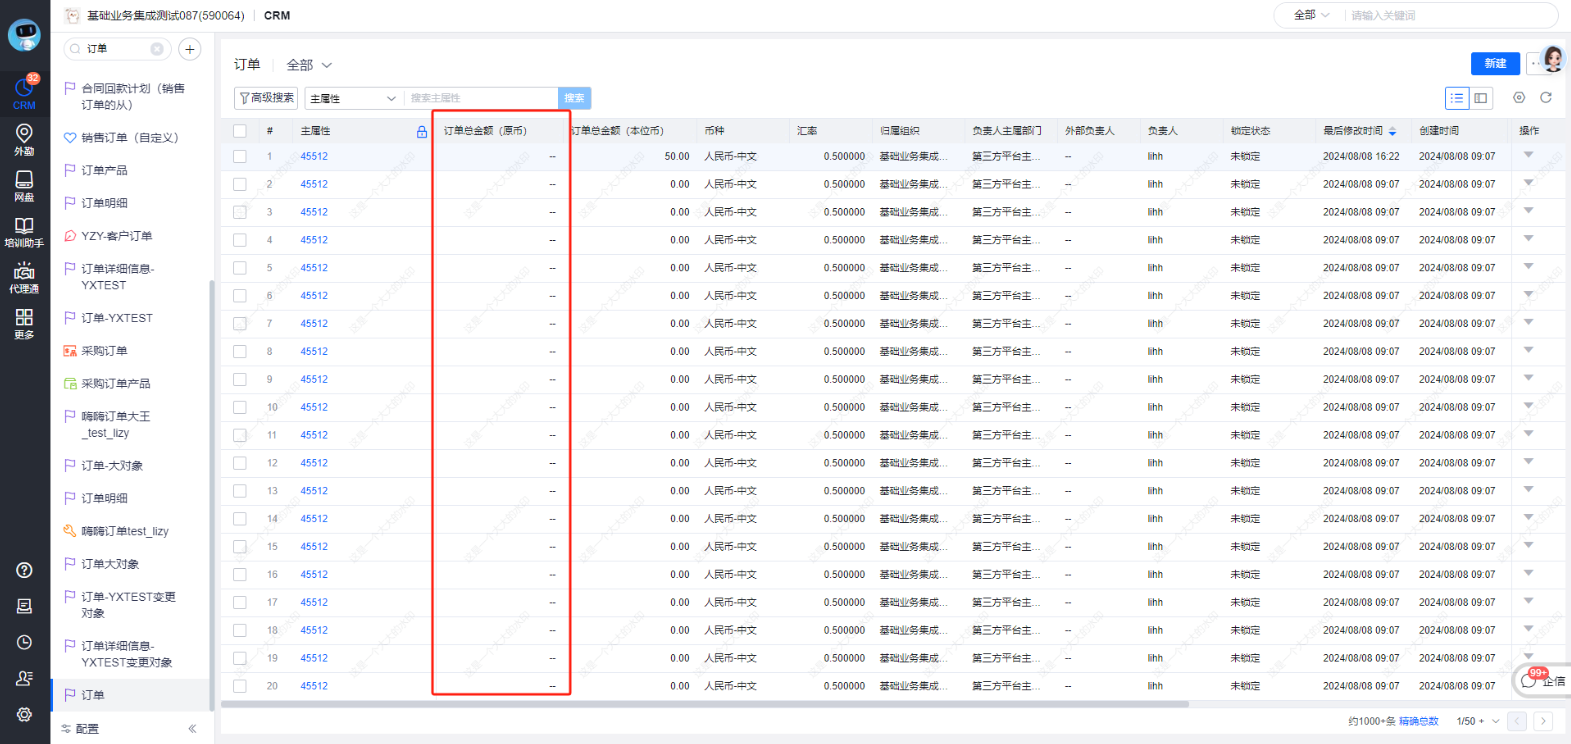Click the plus button beside sidebar search
This screenshot has height=744, width=1571.
tap(190, 49)
